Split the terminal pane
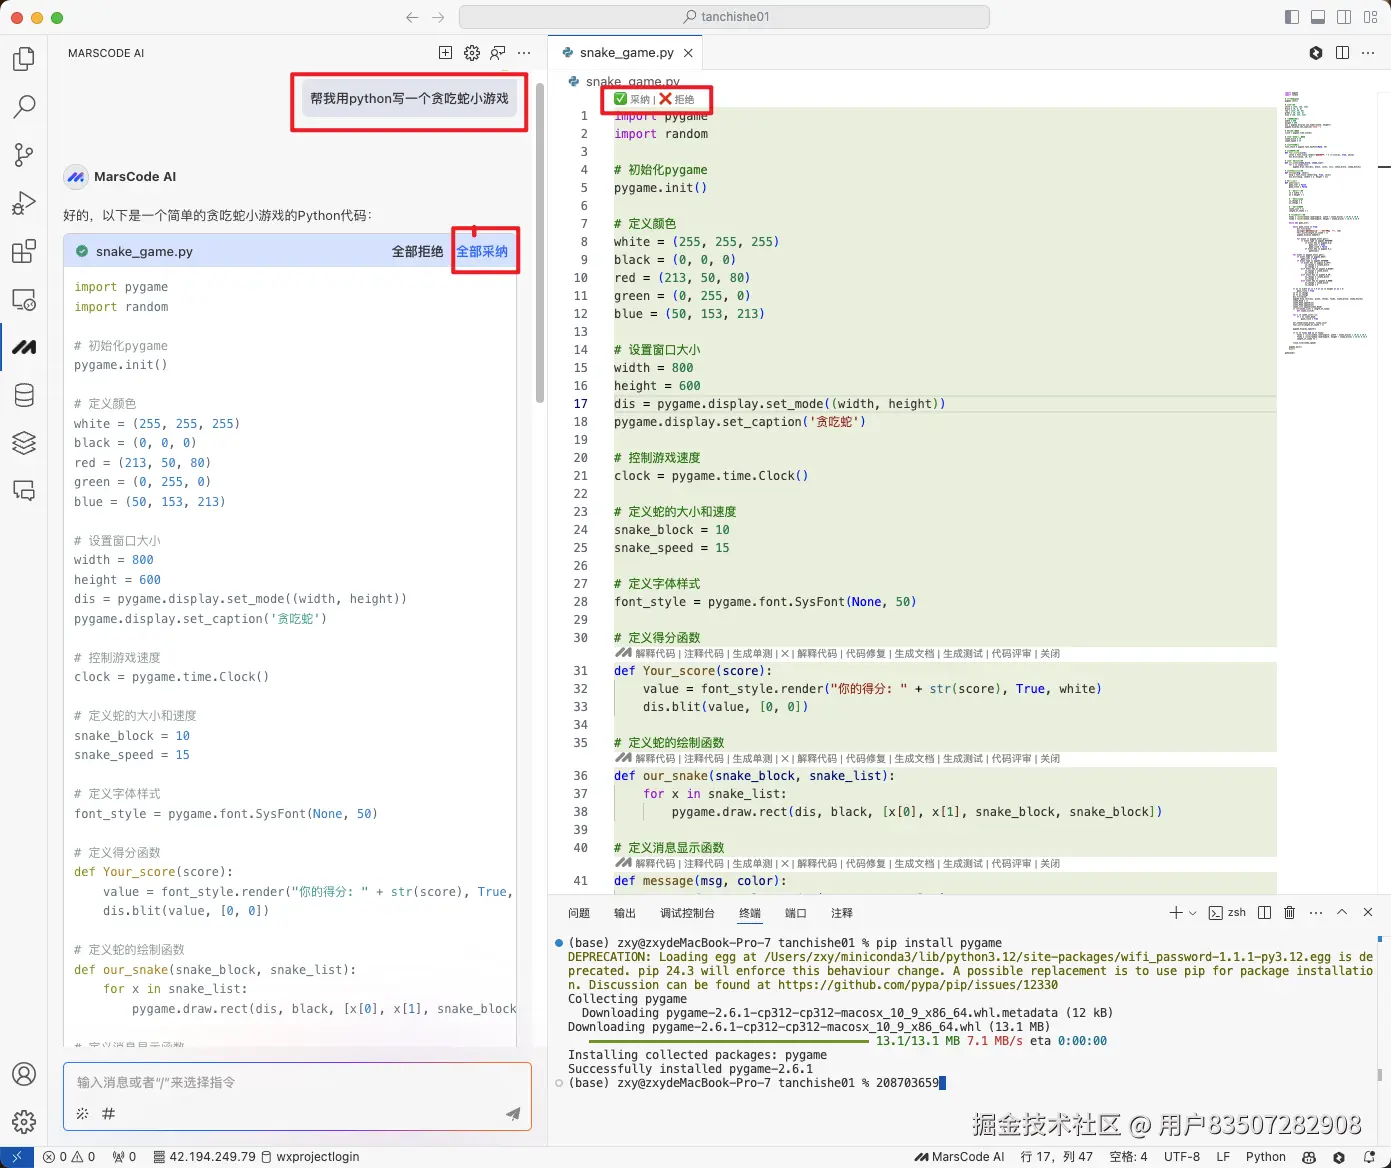This screenshot has height=1168, width=1391. (x=1264, y=912)
